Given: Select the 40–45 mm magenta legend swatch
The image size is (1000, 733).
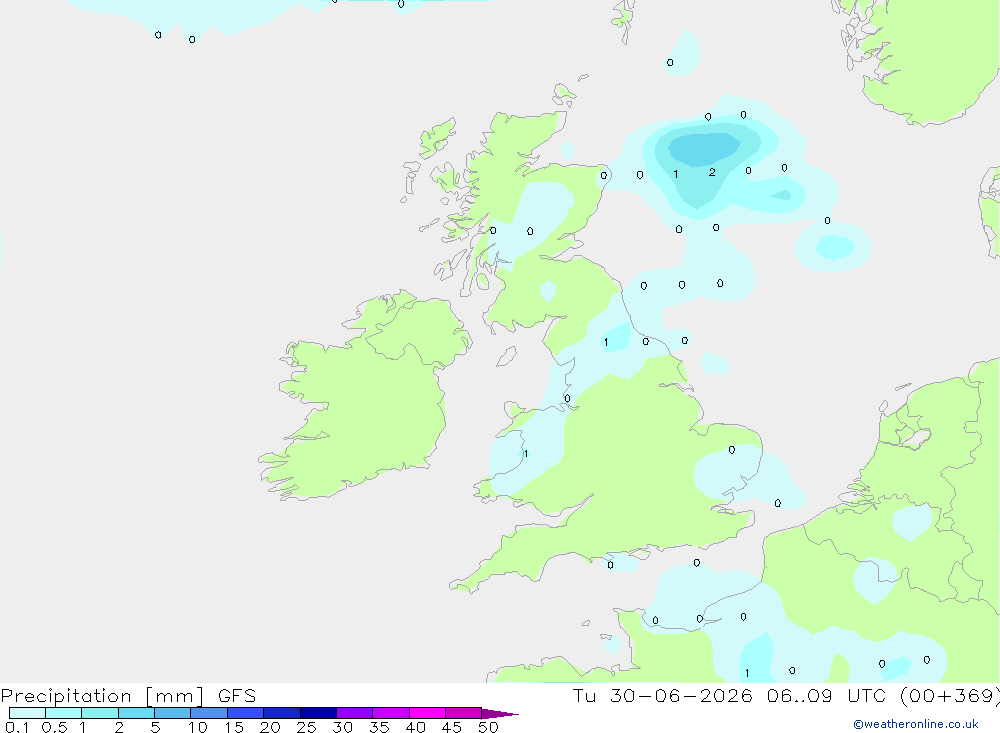Looking at the screenshot, I should tap(427, 713).
